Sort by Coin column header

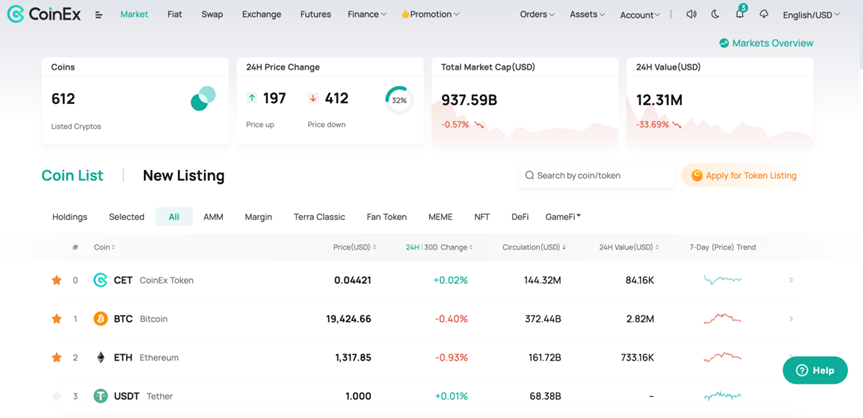click(105, 247)
